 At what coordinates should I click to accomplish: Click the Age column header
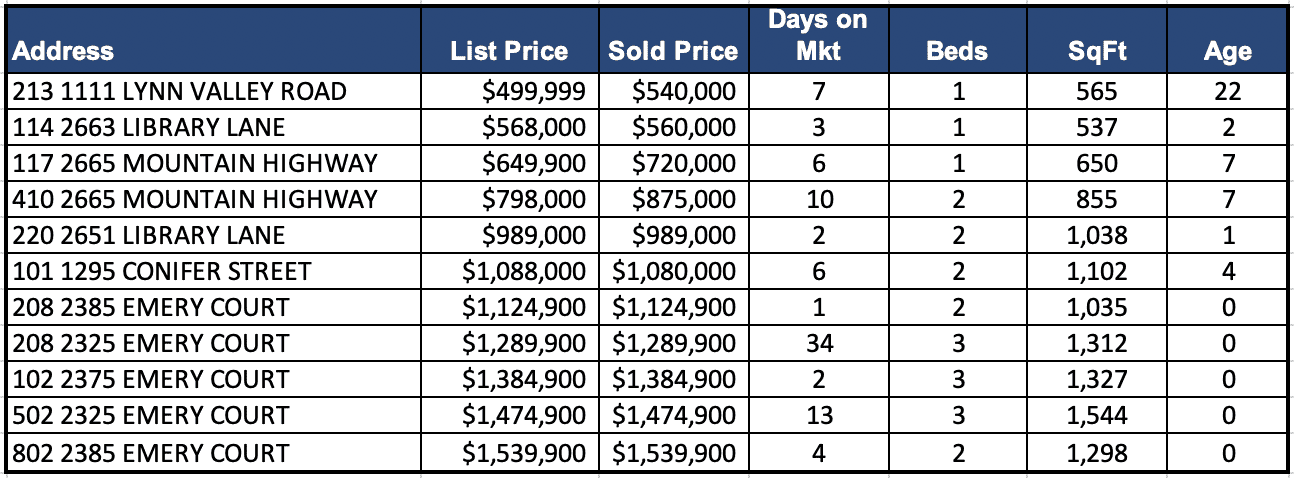coord(1228,51)
